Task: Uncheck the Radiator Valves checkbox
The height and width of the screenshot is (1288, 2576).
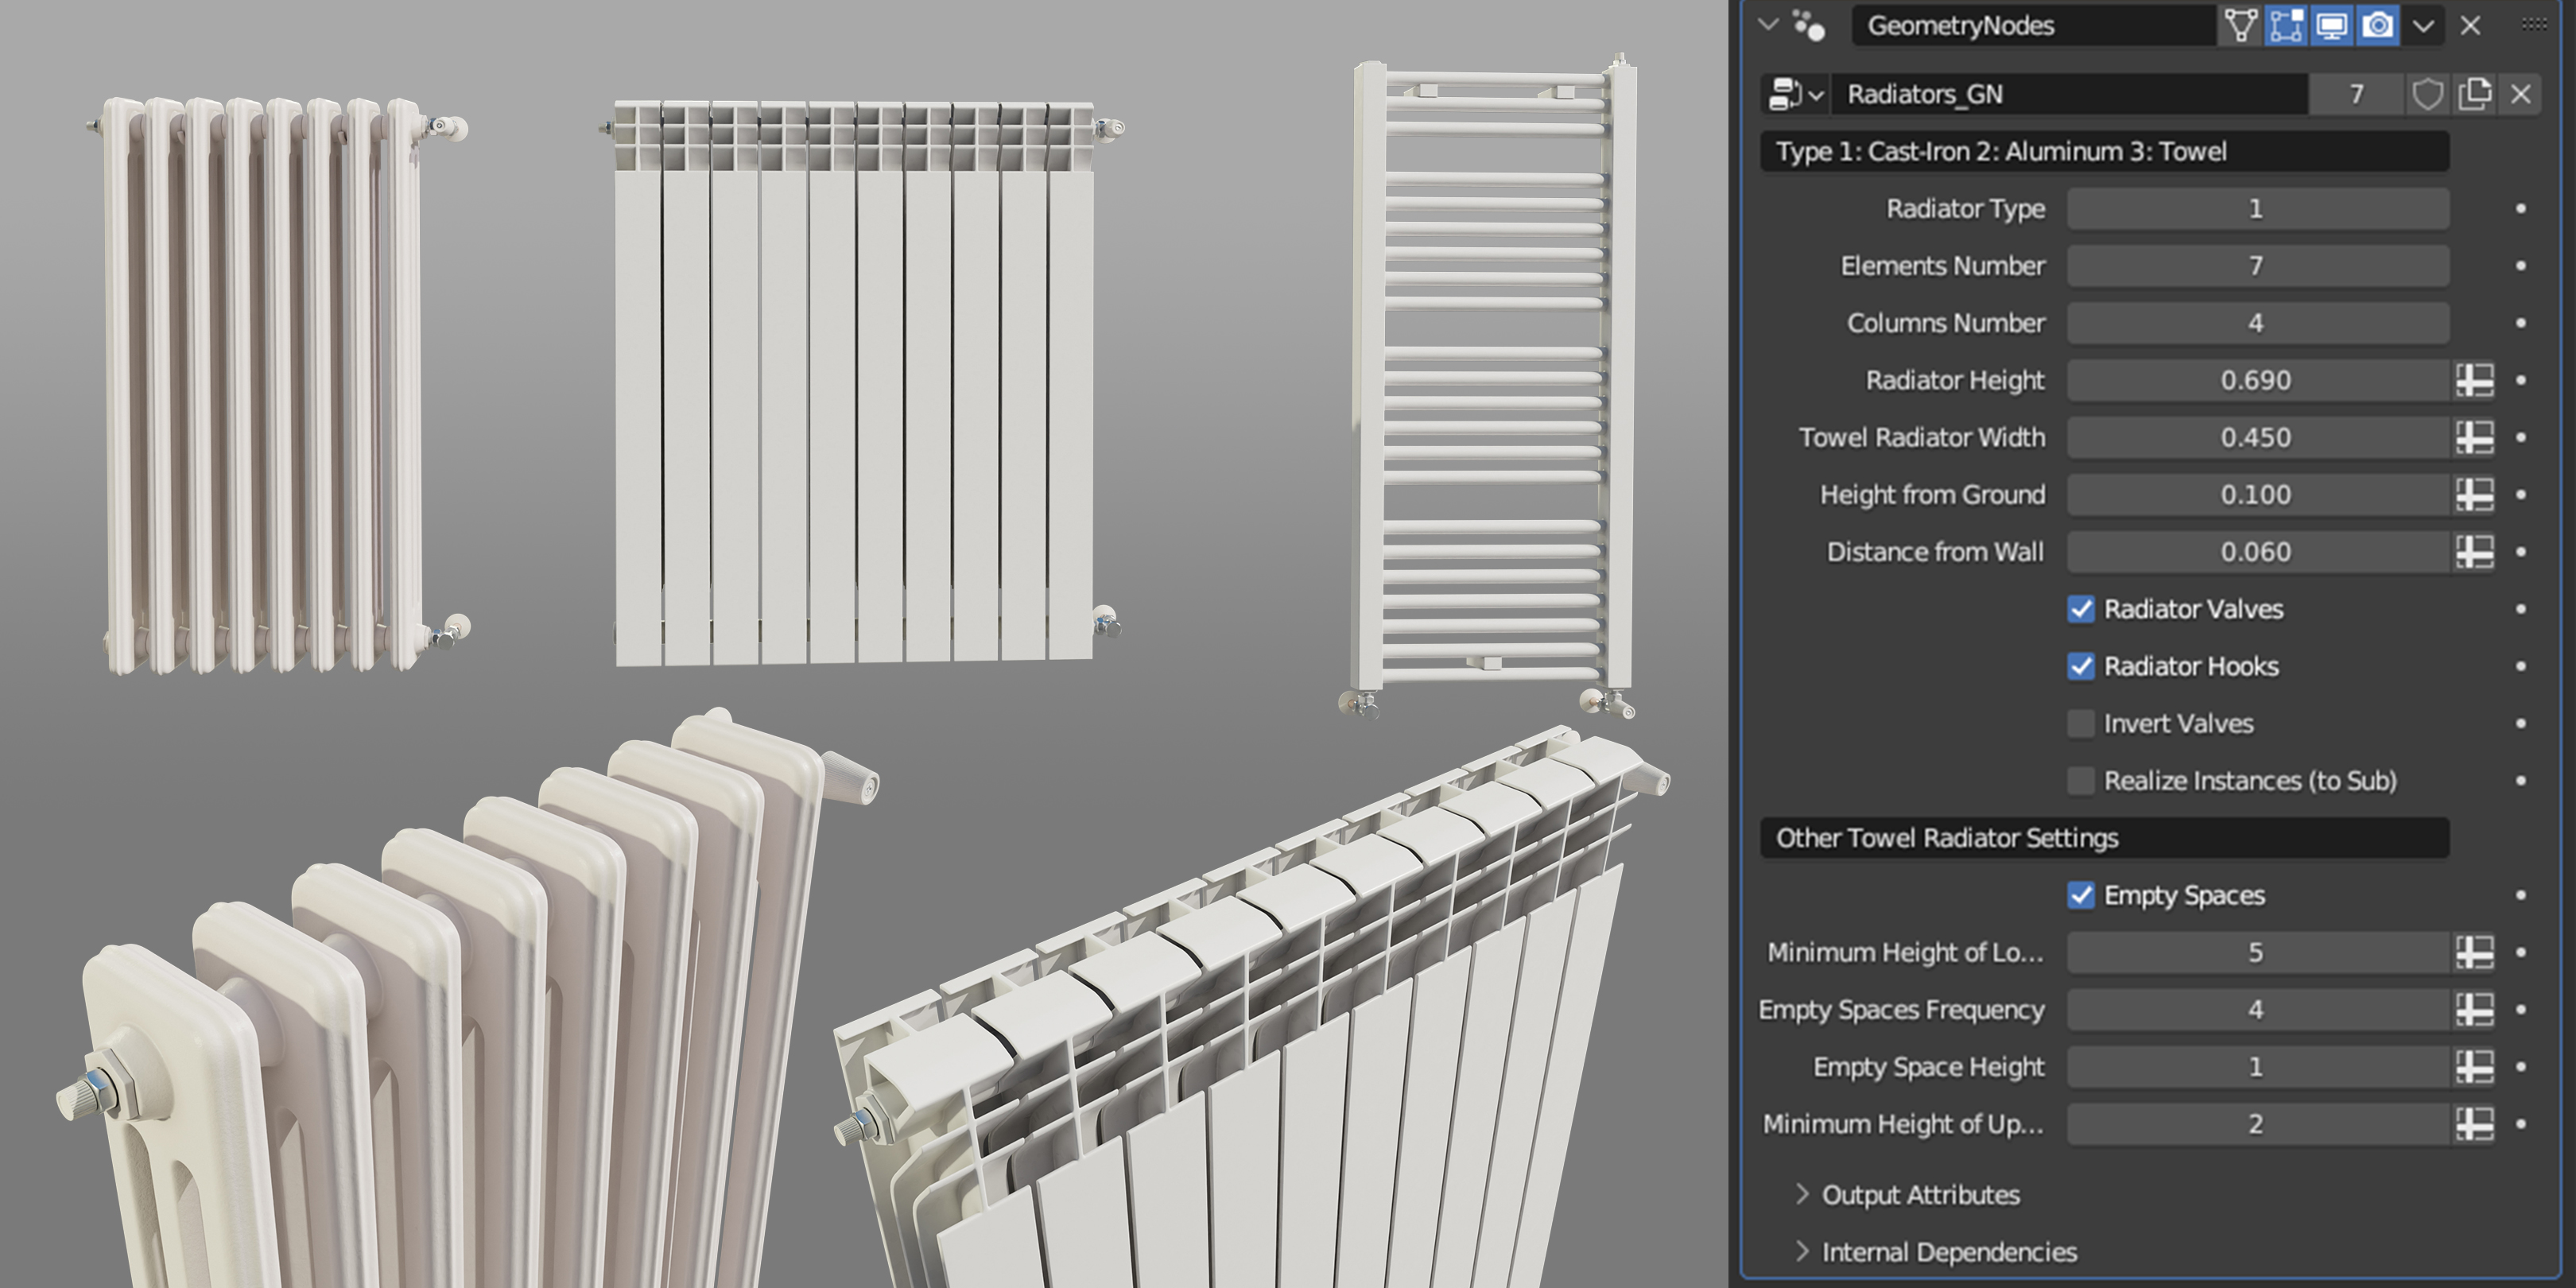Action: pyautogui.click(x=2082, y=609)
